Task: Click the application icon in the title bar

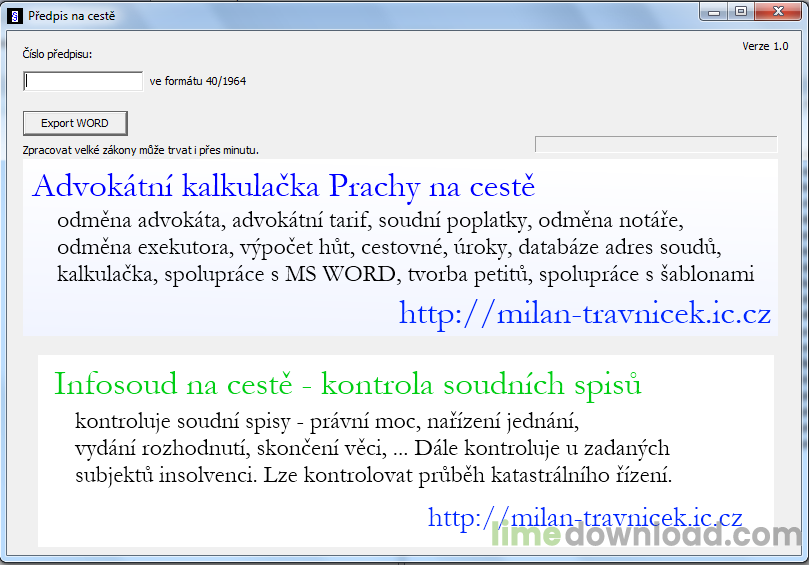Action: click(x=13, y=13)
